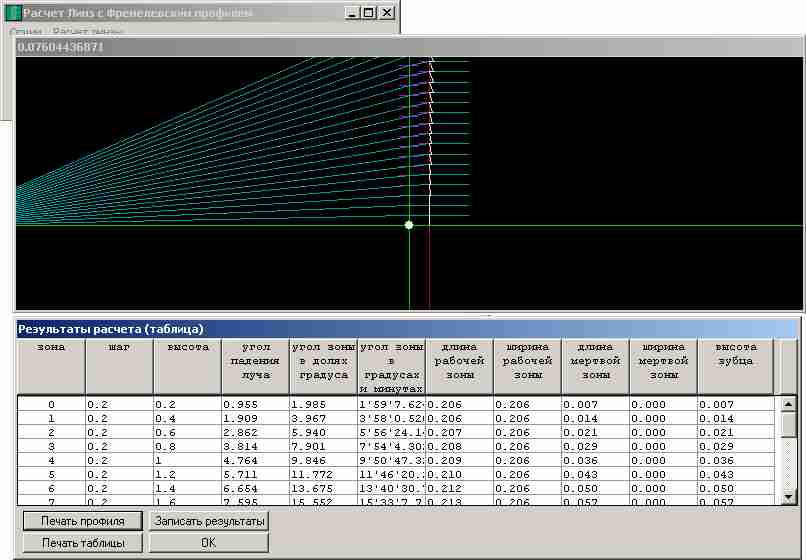Image resolution: width=806 pixels, height=560 pixels.
Task: Close the Fresnel lens calculation window
Action: click(386, 13)
